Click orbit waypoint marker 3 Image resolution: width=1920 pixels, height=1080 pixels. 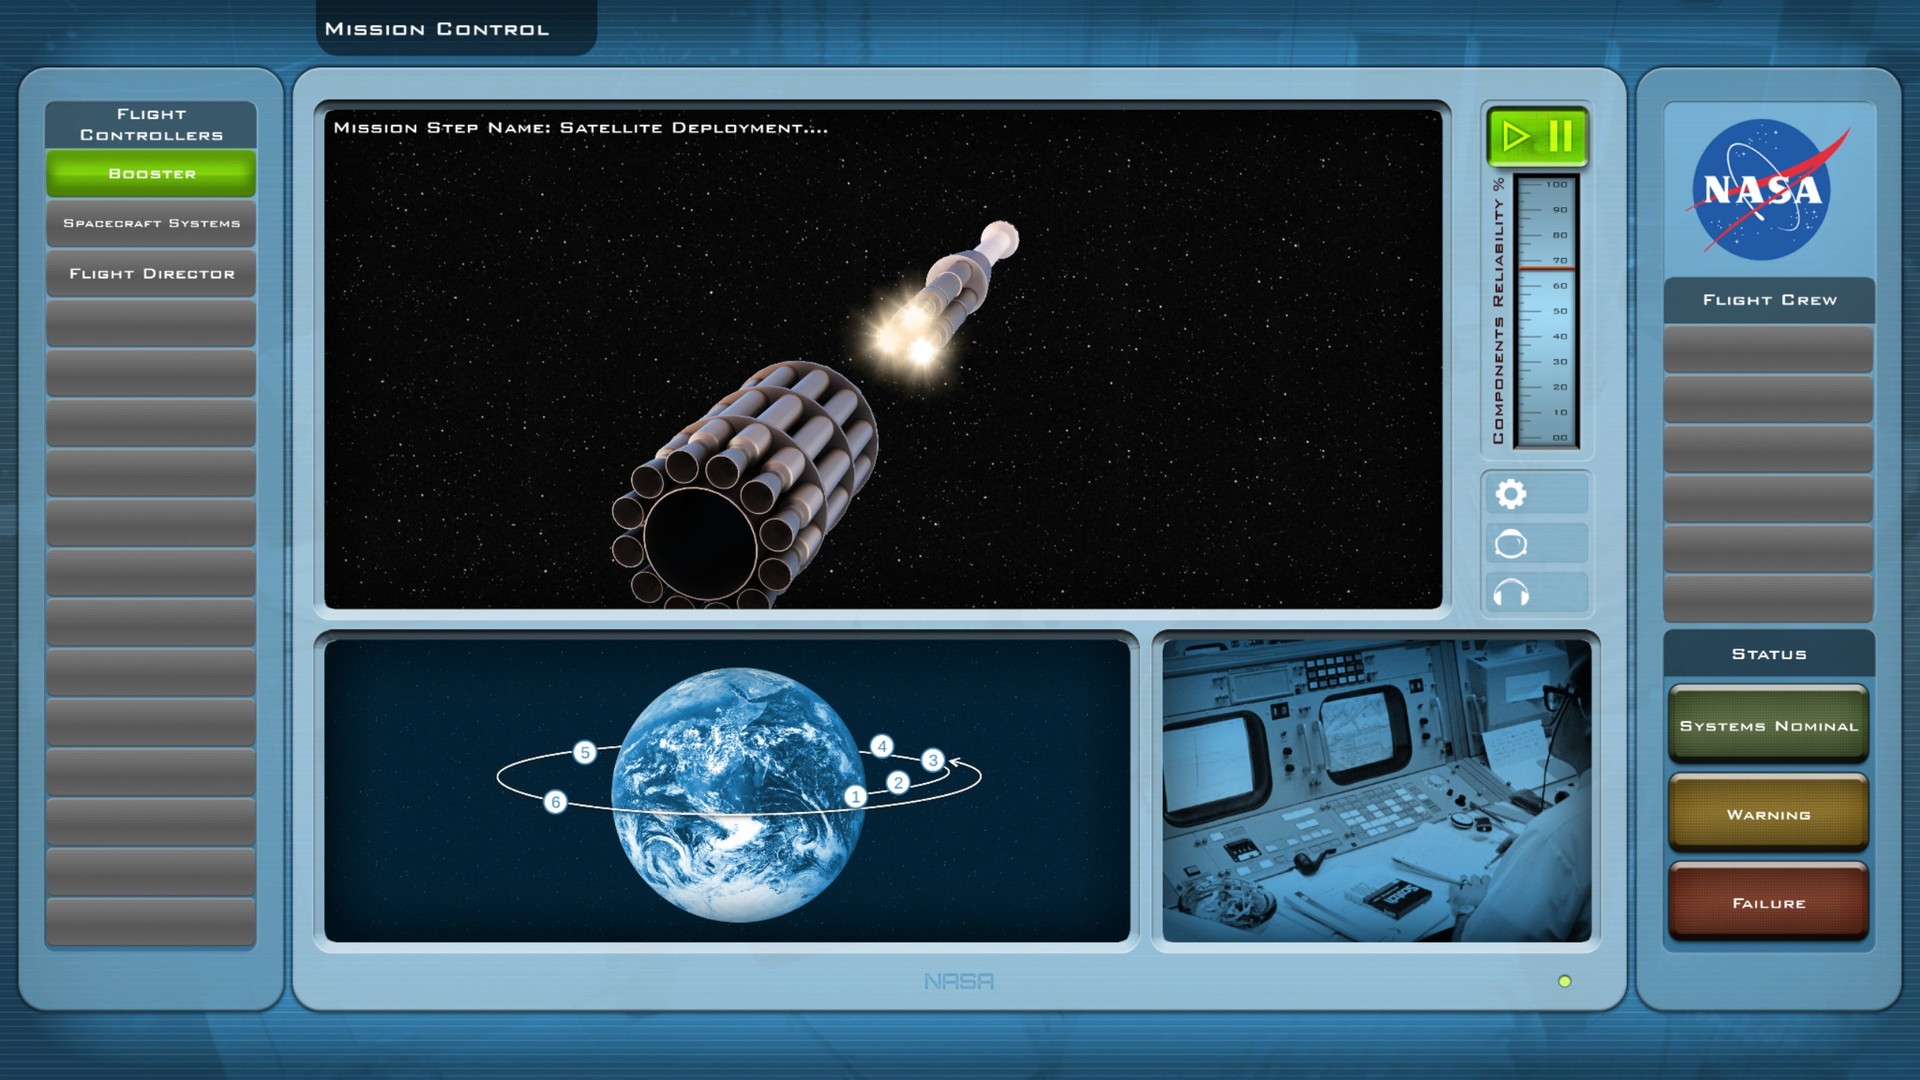click(x=934, y=760)
